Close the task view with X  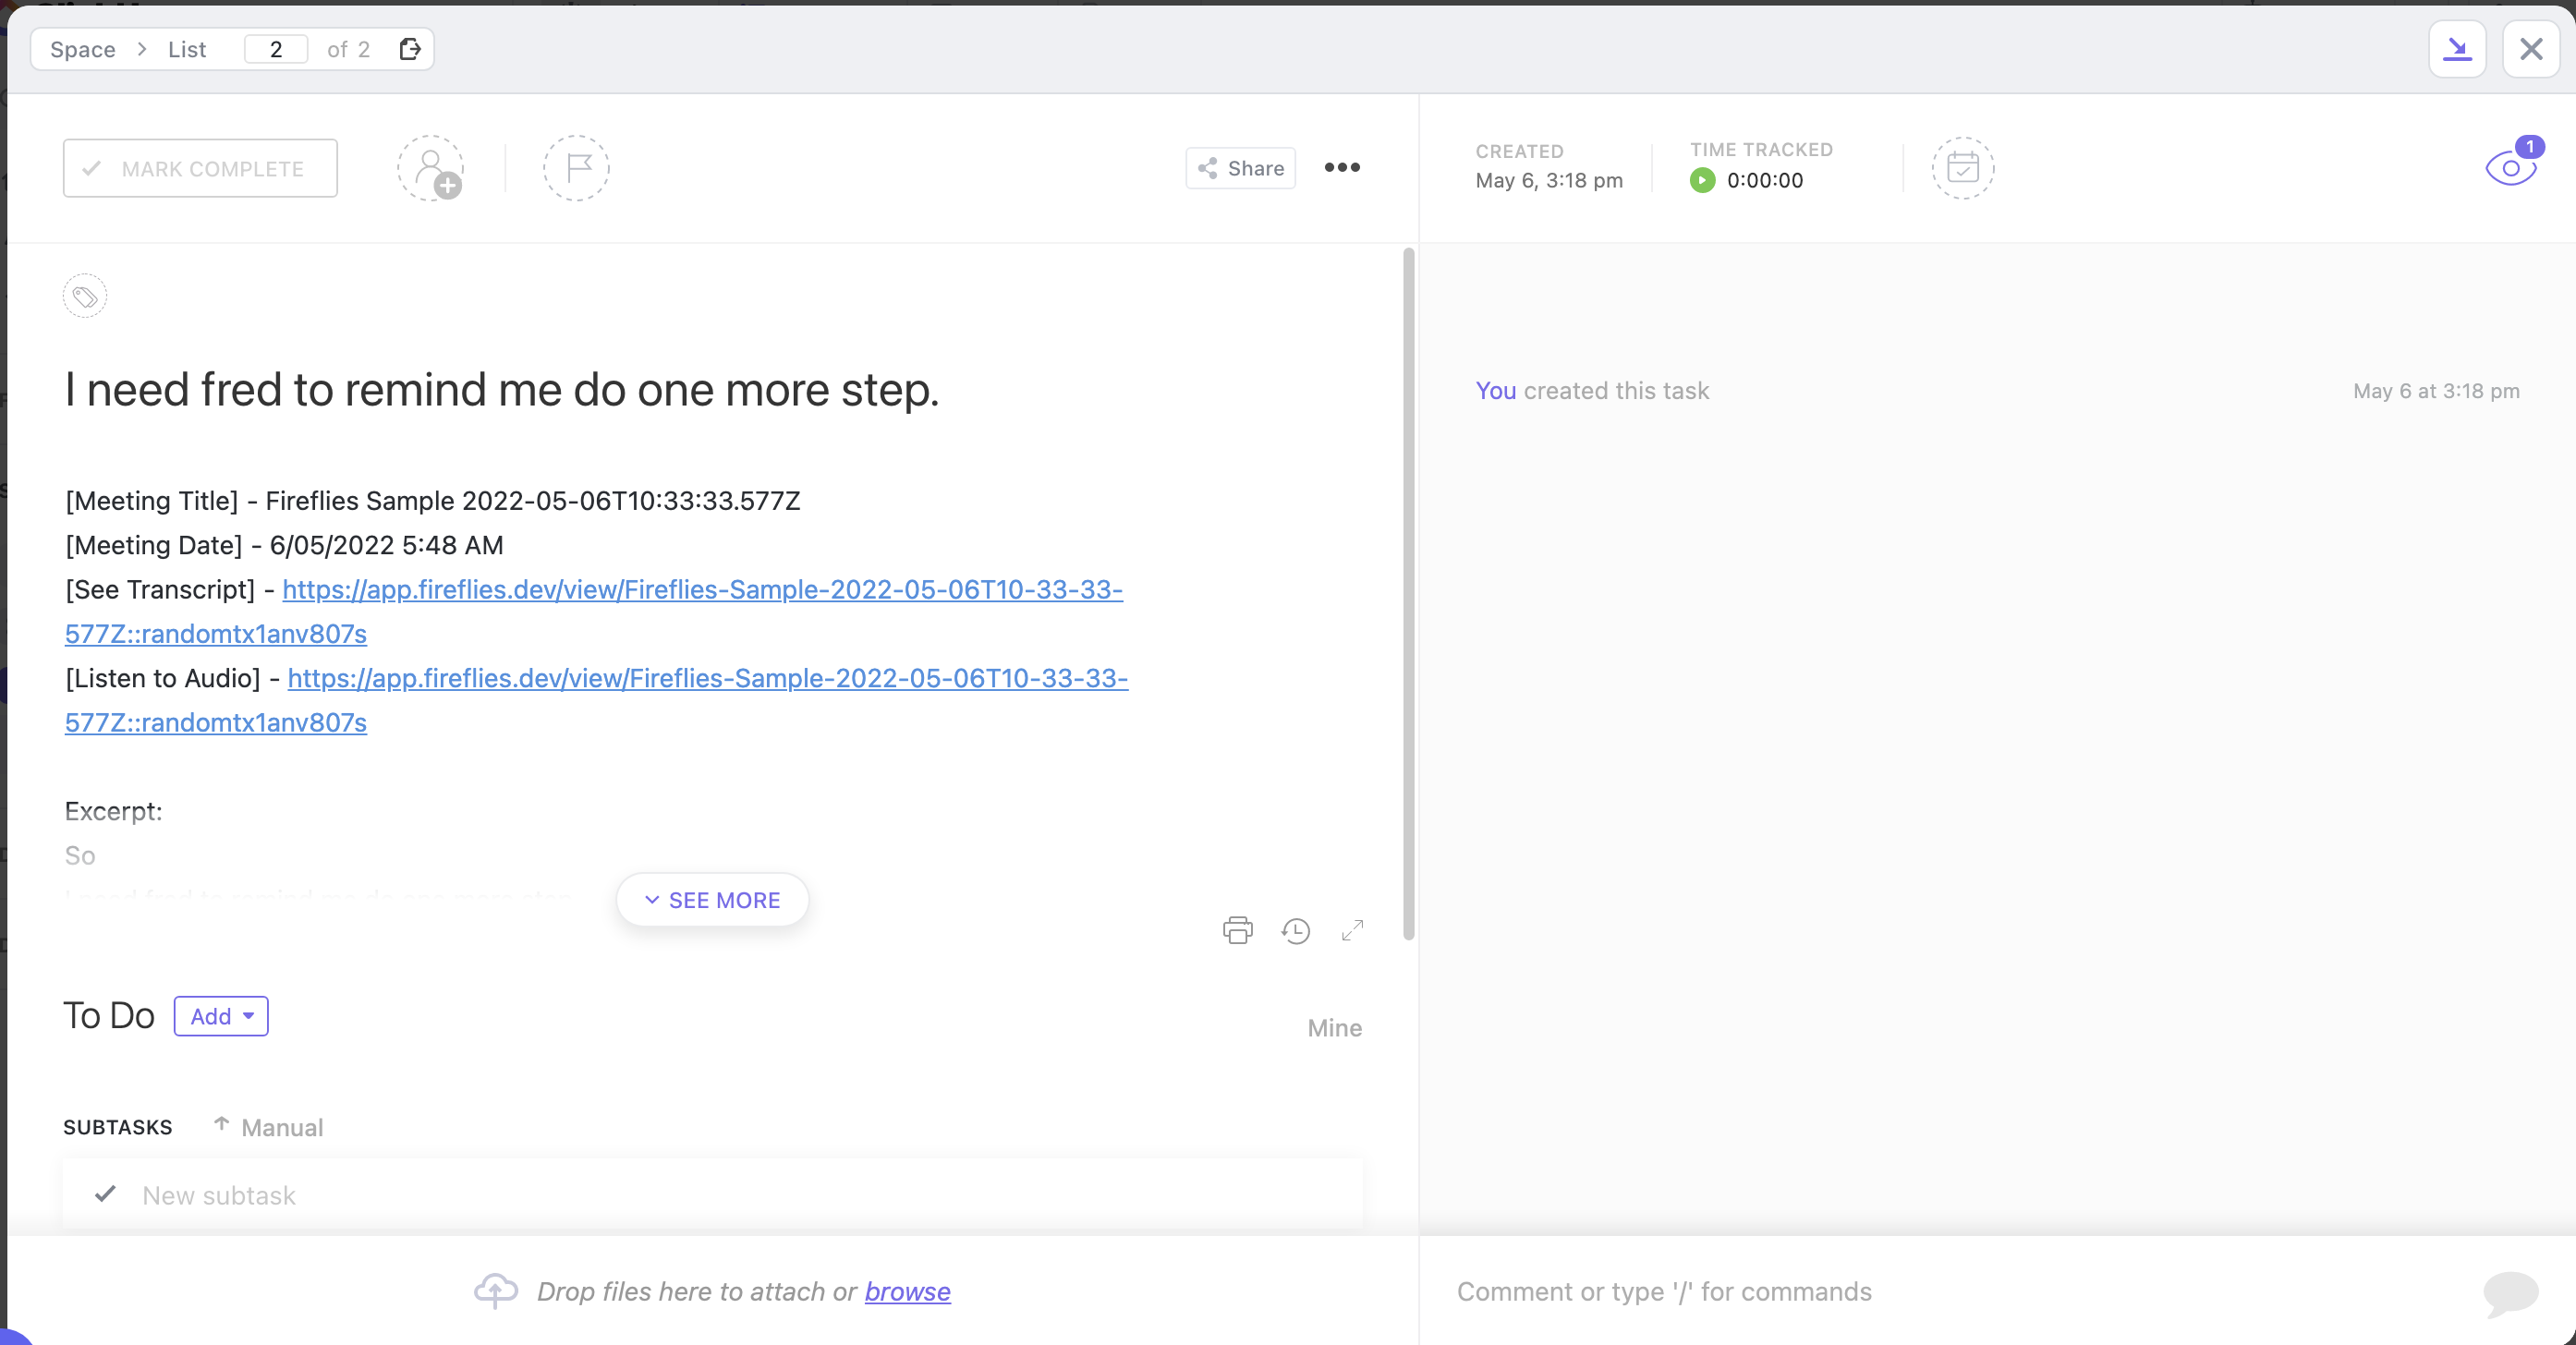[2531, 48]
